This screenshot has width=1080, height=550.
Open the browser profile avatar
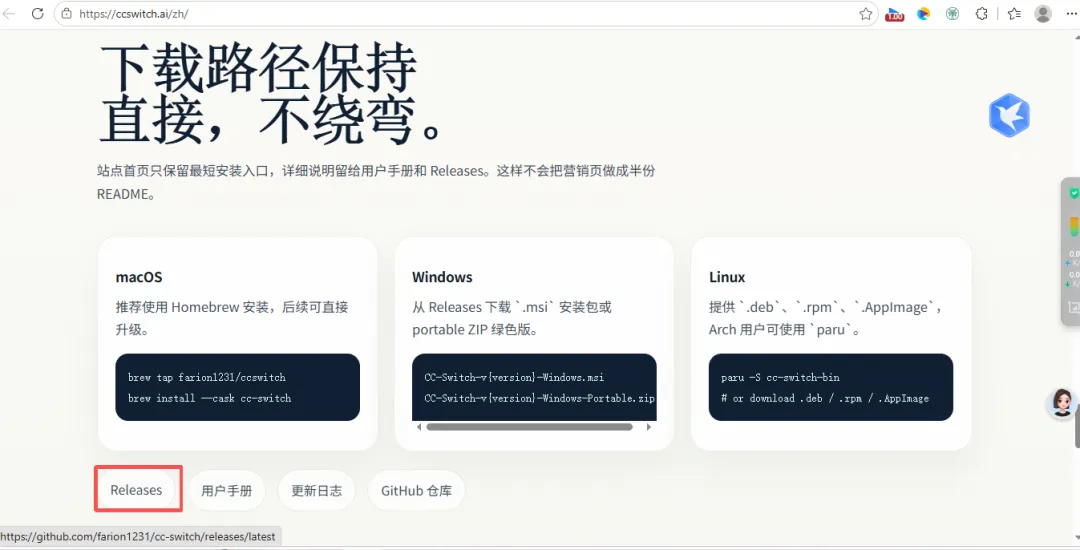click(x=1043, y=13)
